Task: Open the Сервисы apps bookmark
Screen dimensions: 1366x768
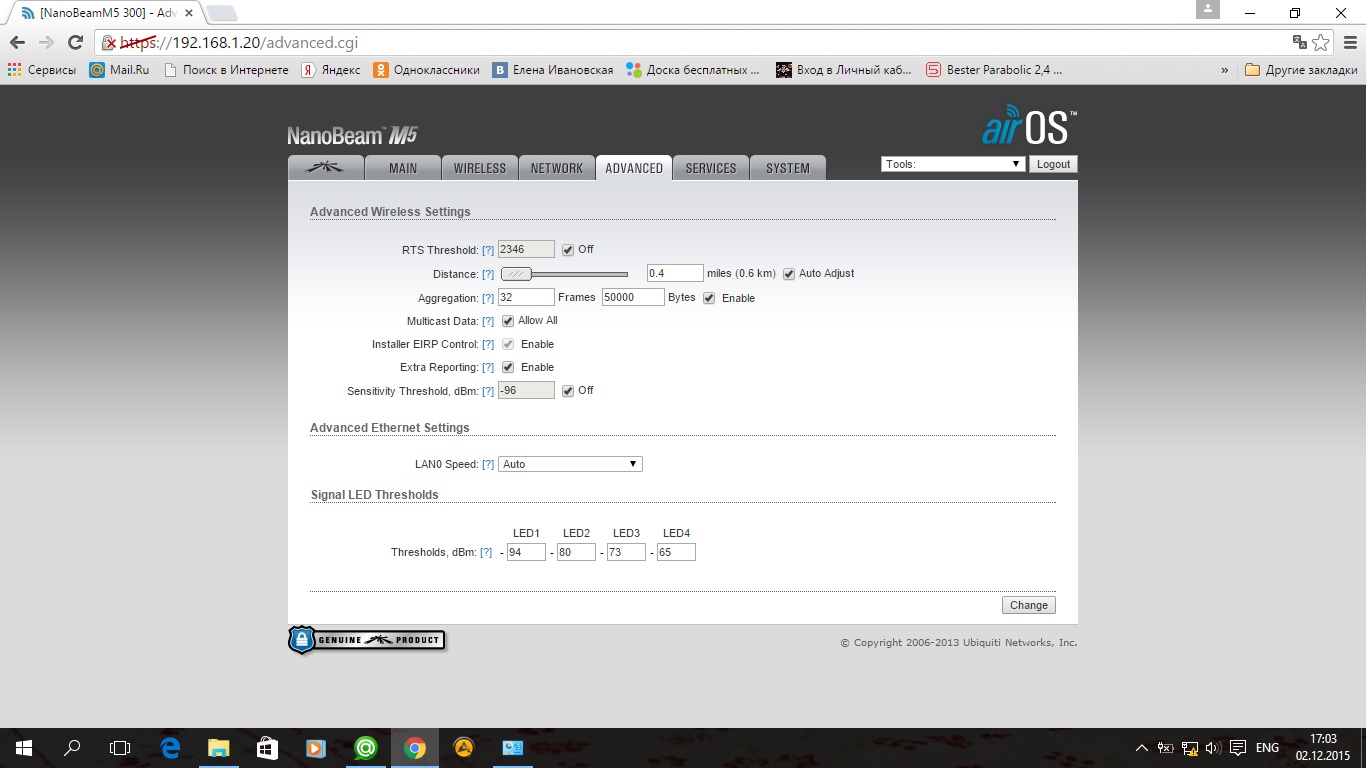Action: [x=42, y=70]
